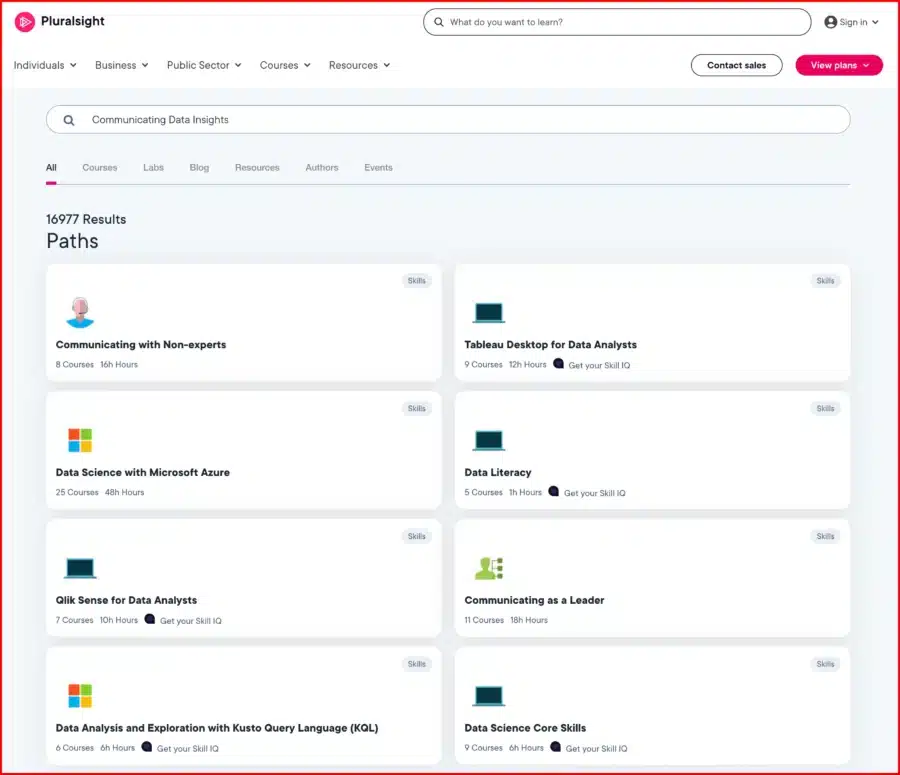This screenshot has height=775, width=900.
Task: Switch to the Labs results tab
Action: 152,167
